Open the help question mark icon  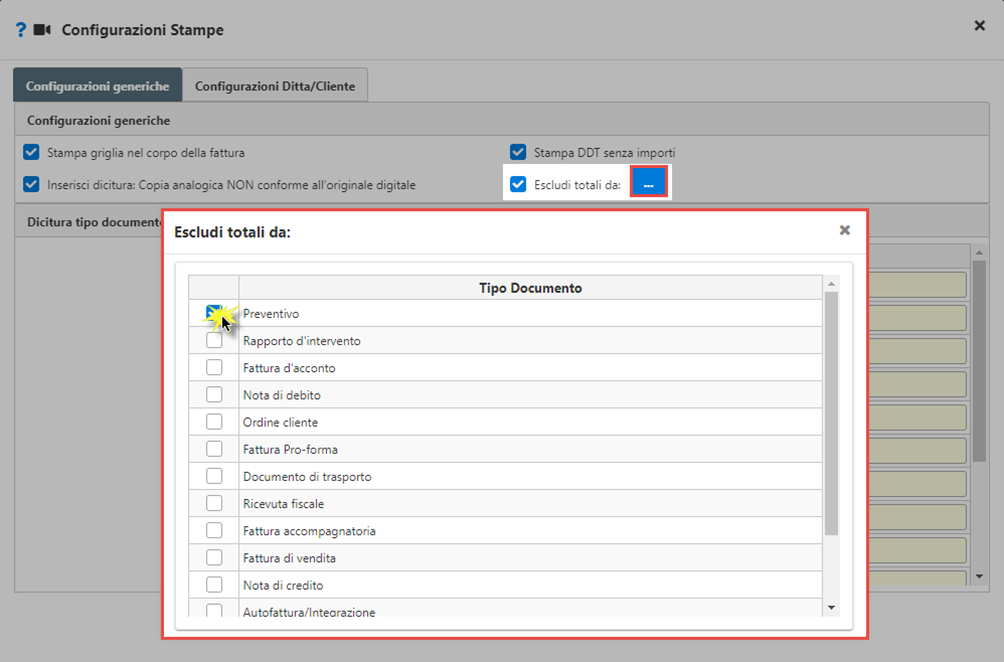point(21,30)
